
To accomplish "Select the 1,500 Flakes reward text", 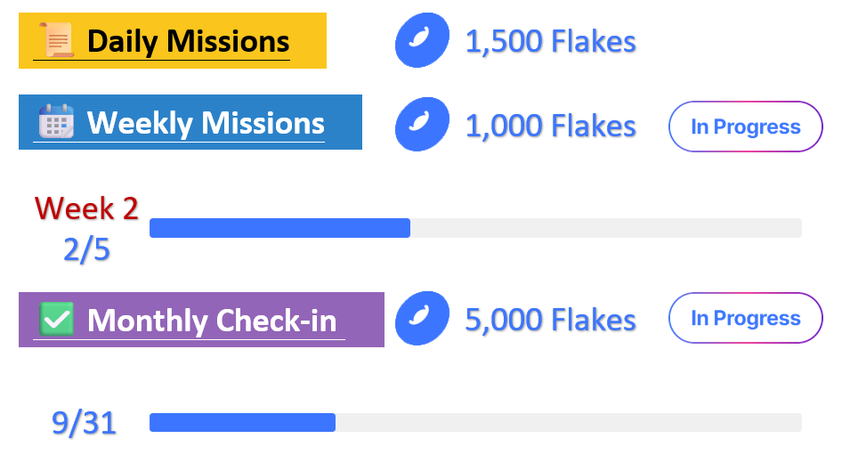I will pos(550,41).
